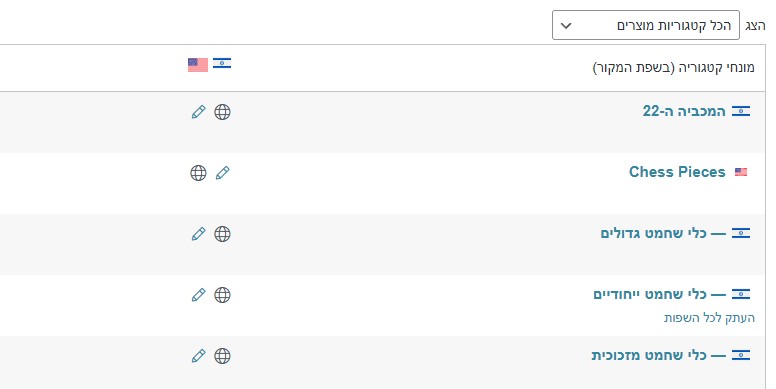Image resolution: width=776 pixels, height=389 pixels.
Task: Open the כלי שחמט גדולים category link
Action: (x=663, y=233)
